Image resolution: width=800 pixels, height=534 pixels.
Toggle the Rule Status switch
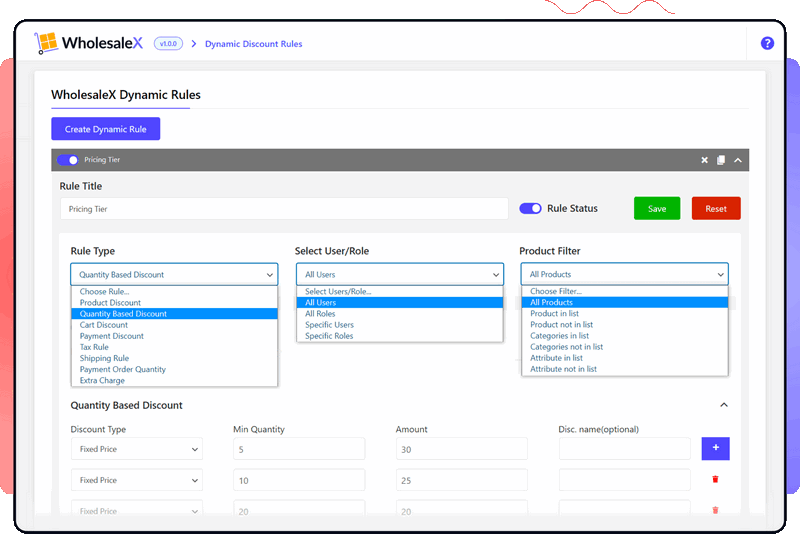[x=530, y=209]
